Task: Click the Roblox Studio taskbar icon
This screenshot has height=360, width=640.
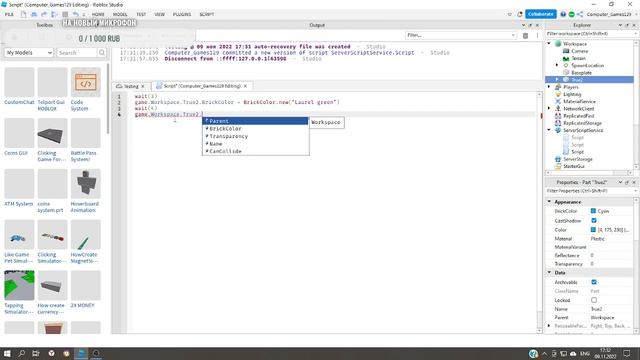Action: pos(81,353)
